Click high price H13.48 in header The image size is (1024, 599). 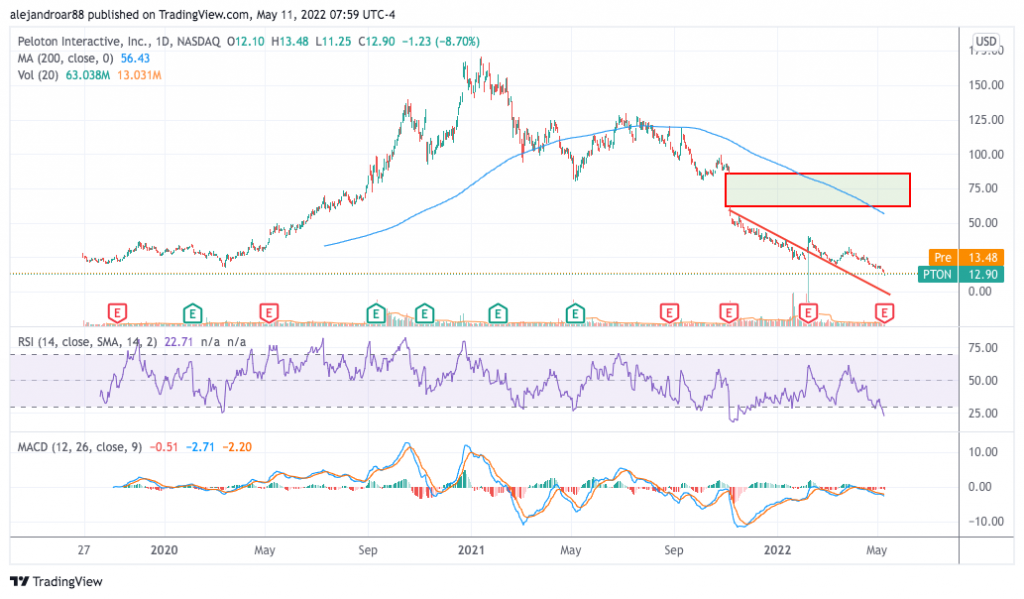(x=290, y=41)
